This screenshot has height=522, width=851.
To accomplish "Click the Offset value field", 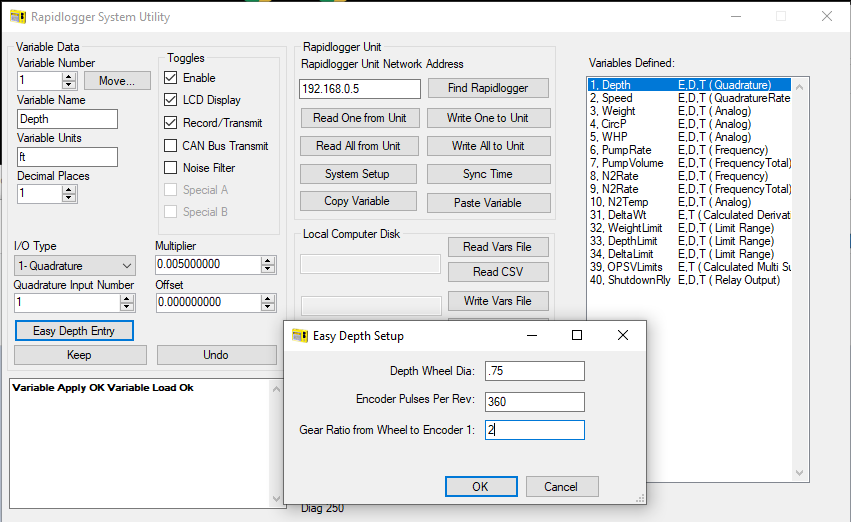I will click(208, 302).
